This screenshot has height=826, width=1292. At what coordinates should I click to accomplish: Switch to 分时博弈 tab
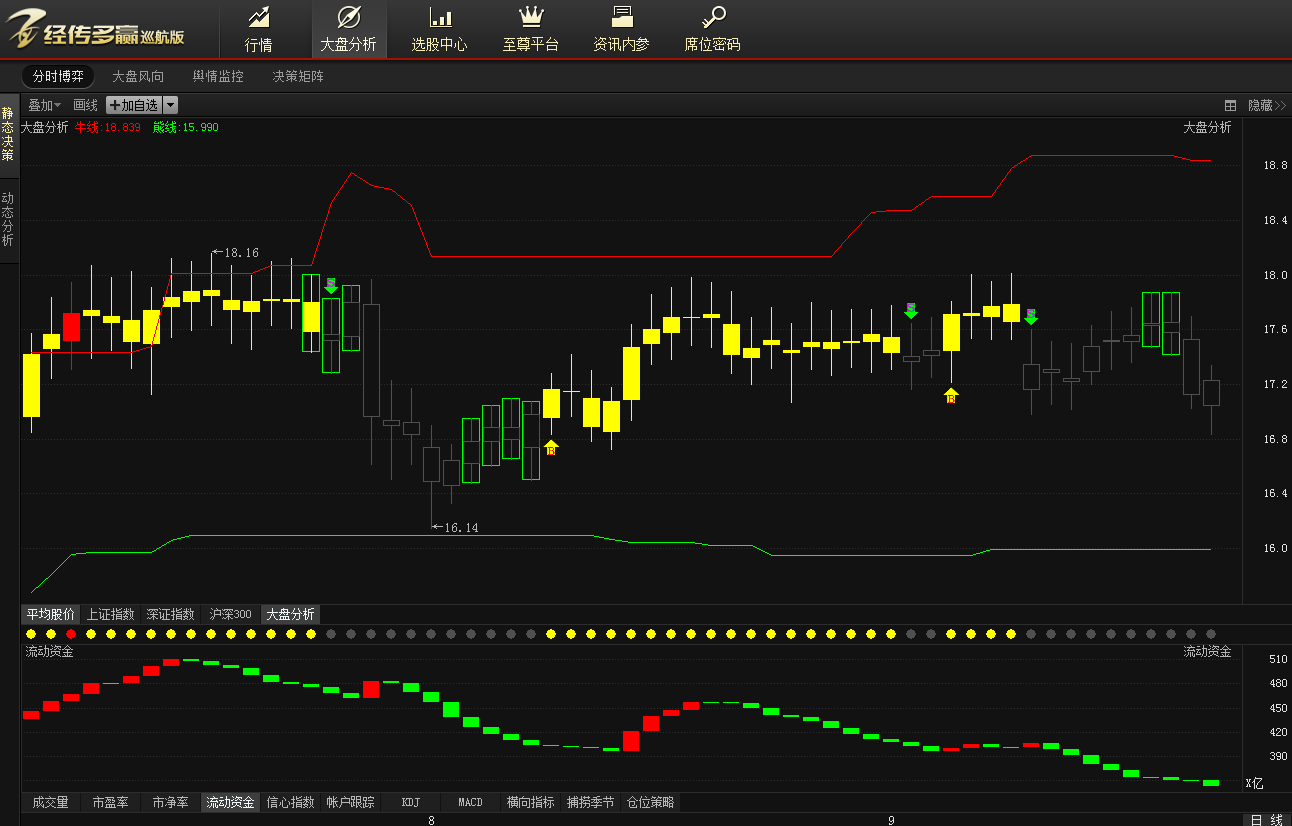(x=58, y=76)
